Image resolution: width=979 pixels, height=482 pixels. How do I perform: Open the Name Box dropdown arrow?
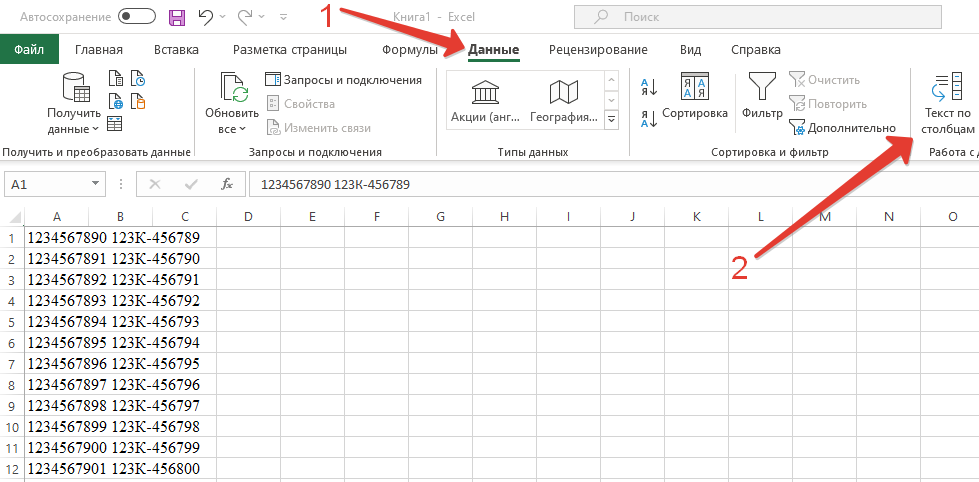(95, 185)
